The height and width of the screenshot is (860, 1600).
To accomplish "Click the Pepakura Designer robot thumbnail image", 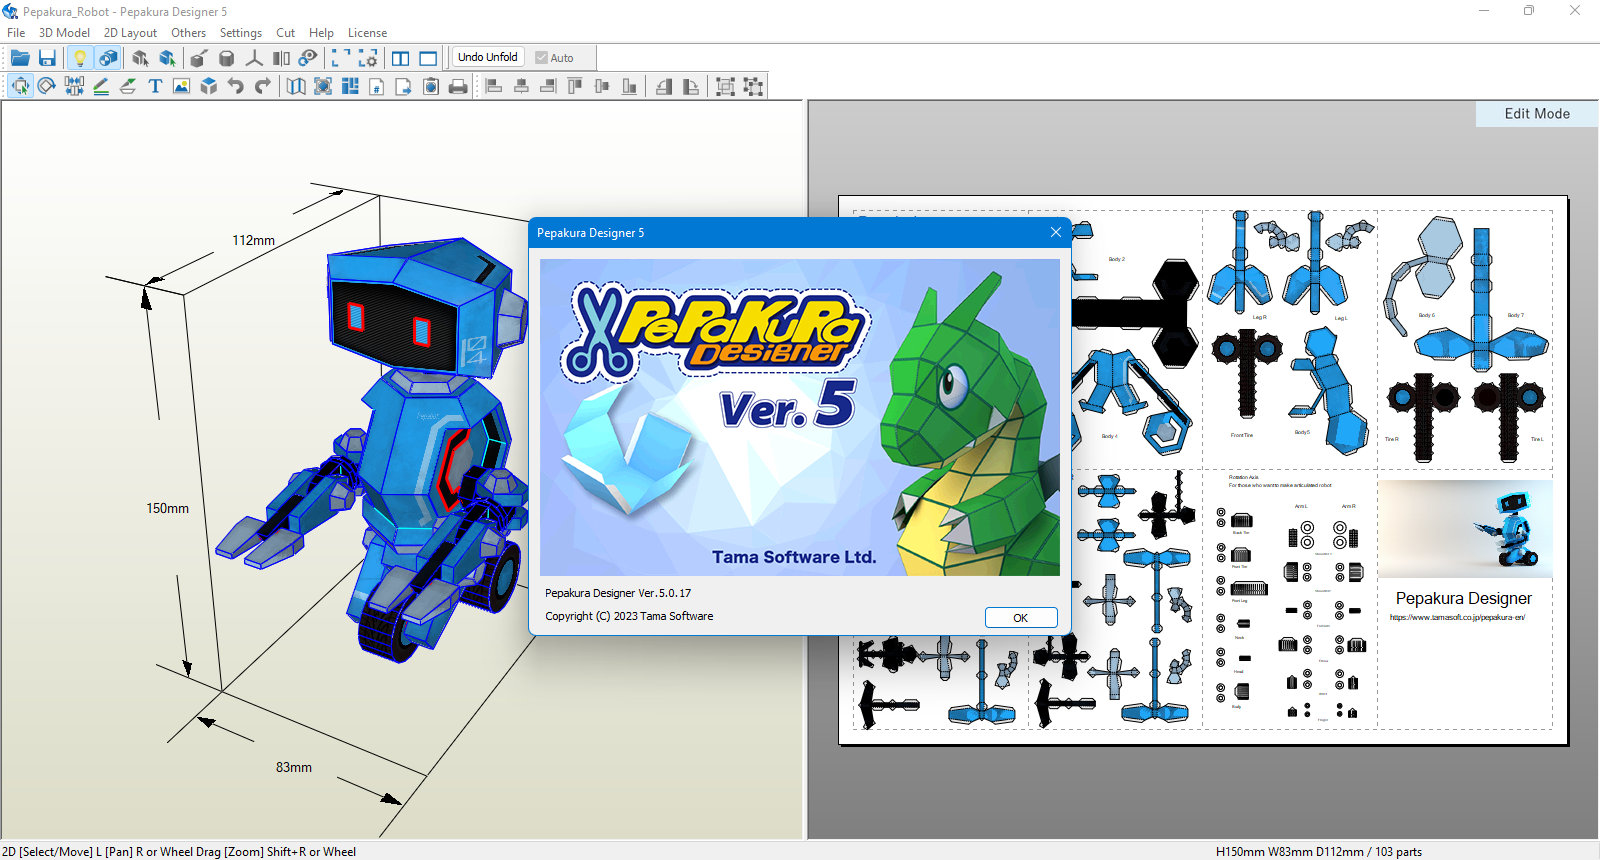I will click(x=1465, y=528).
